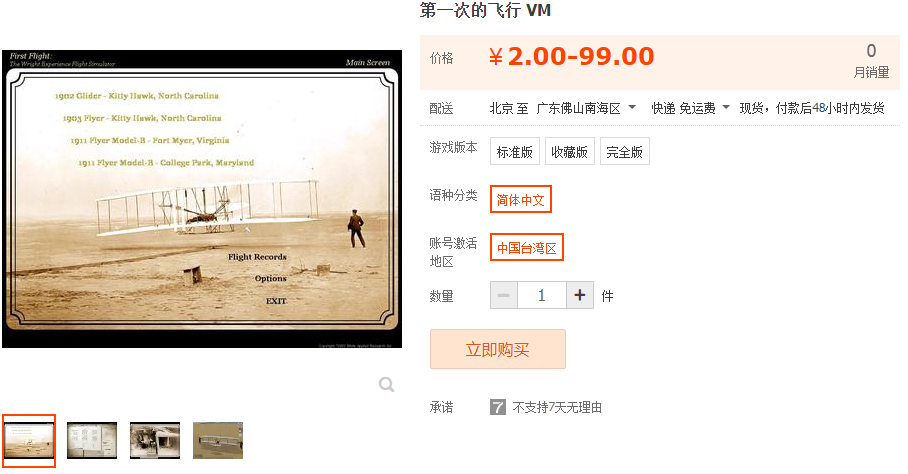This screenshot has height=474, width=908.
Task: Select the fourth glider thumbnail
Action: coord(218,440)
